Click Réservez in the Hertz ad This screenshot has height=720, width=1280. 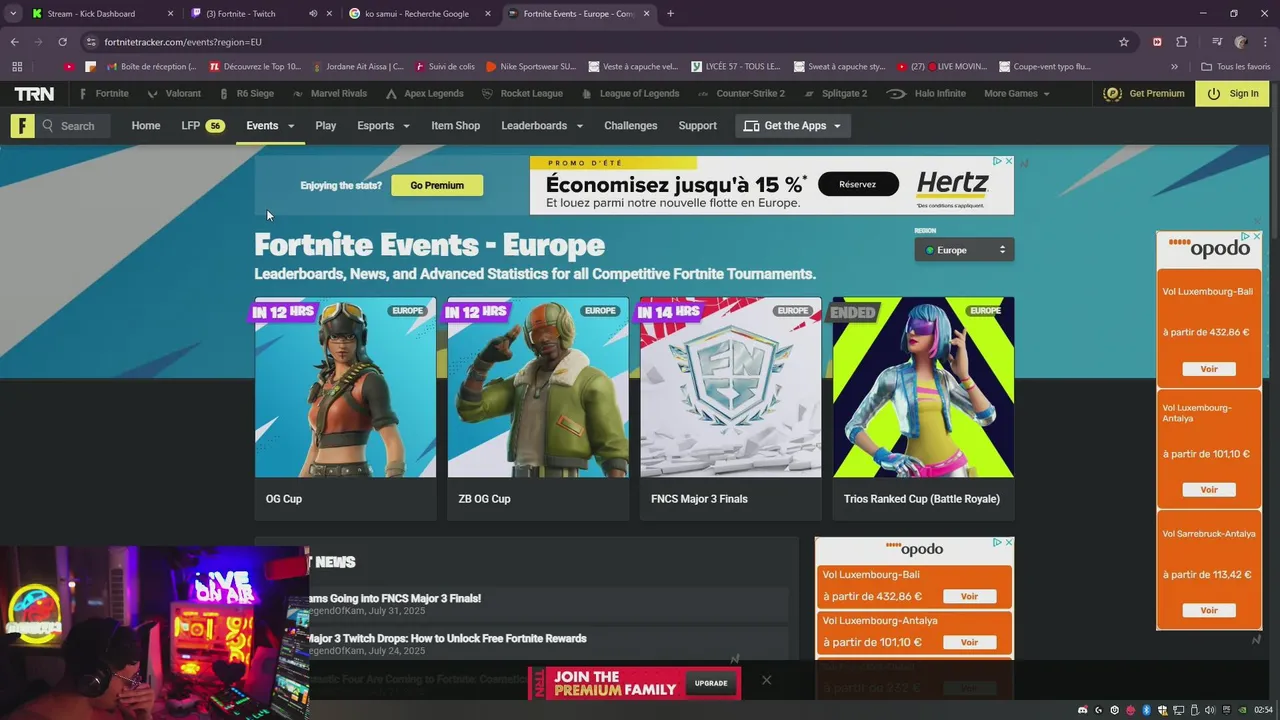tap(857, 184)
